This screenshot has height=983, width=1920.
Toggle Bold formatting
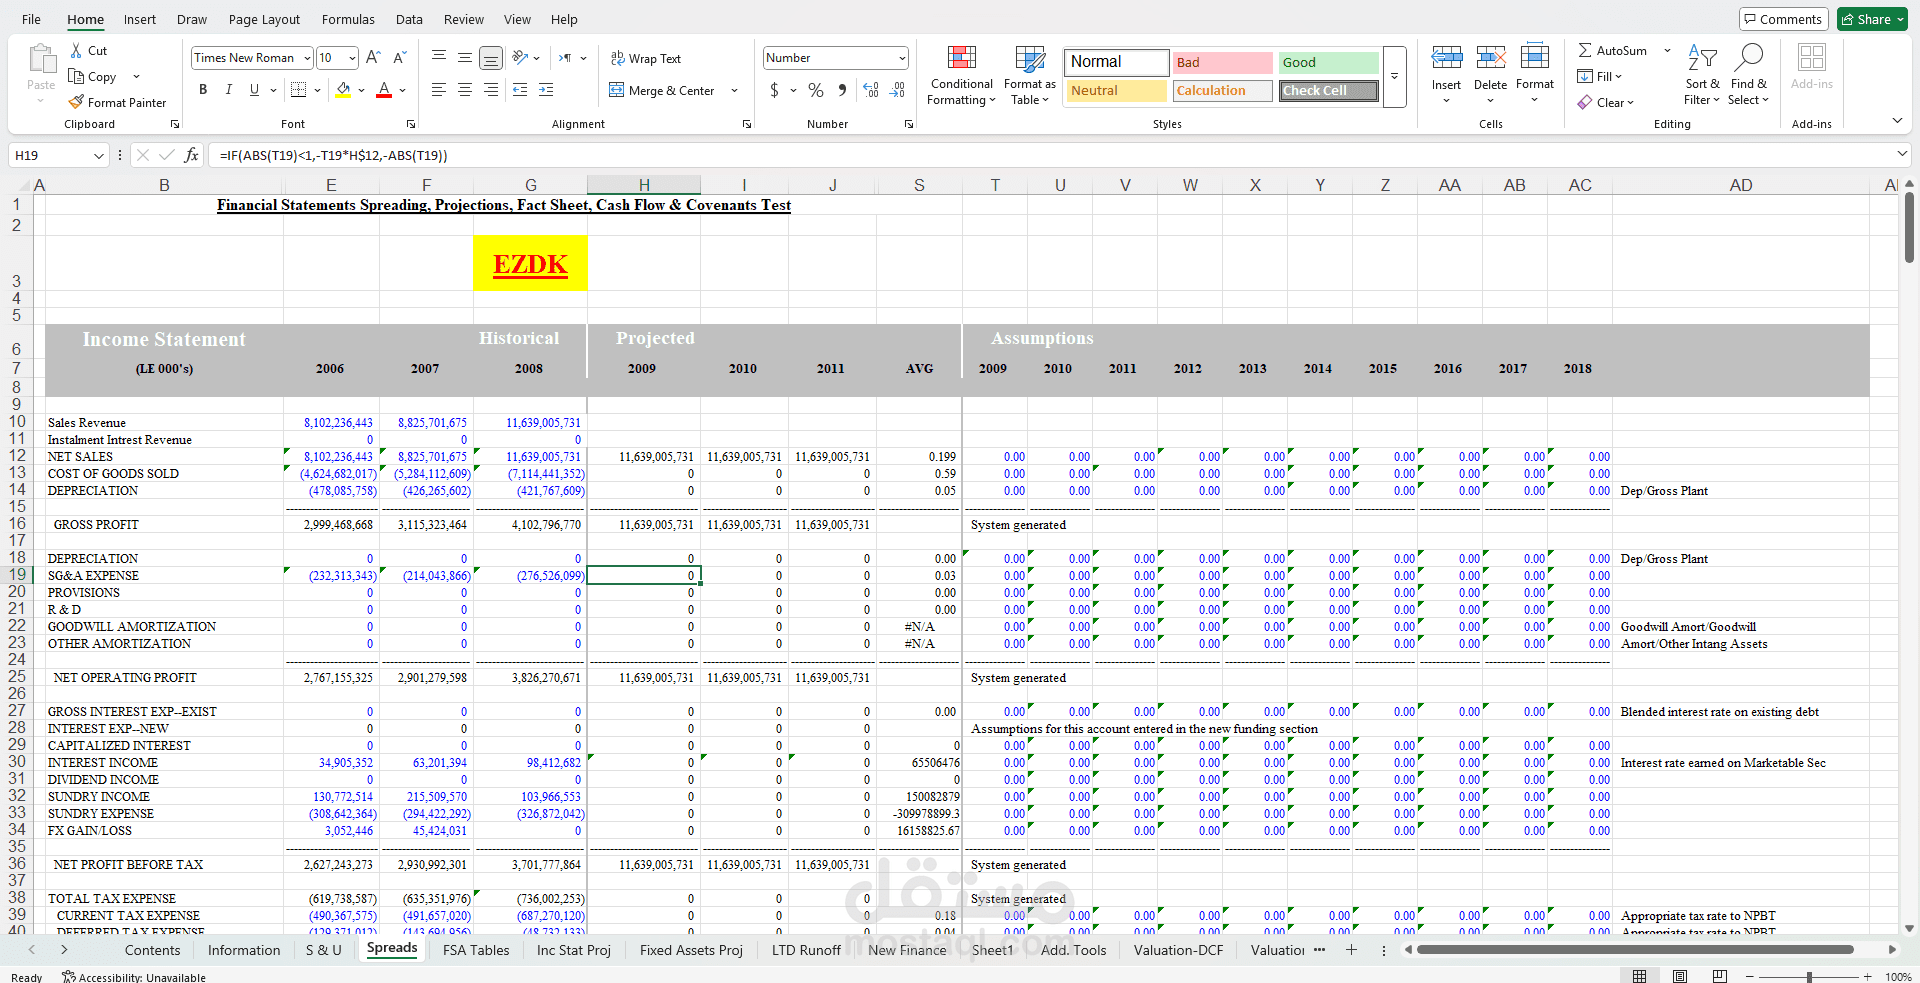203,90
